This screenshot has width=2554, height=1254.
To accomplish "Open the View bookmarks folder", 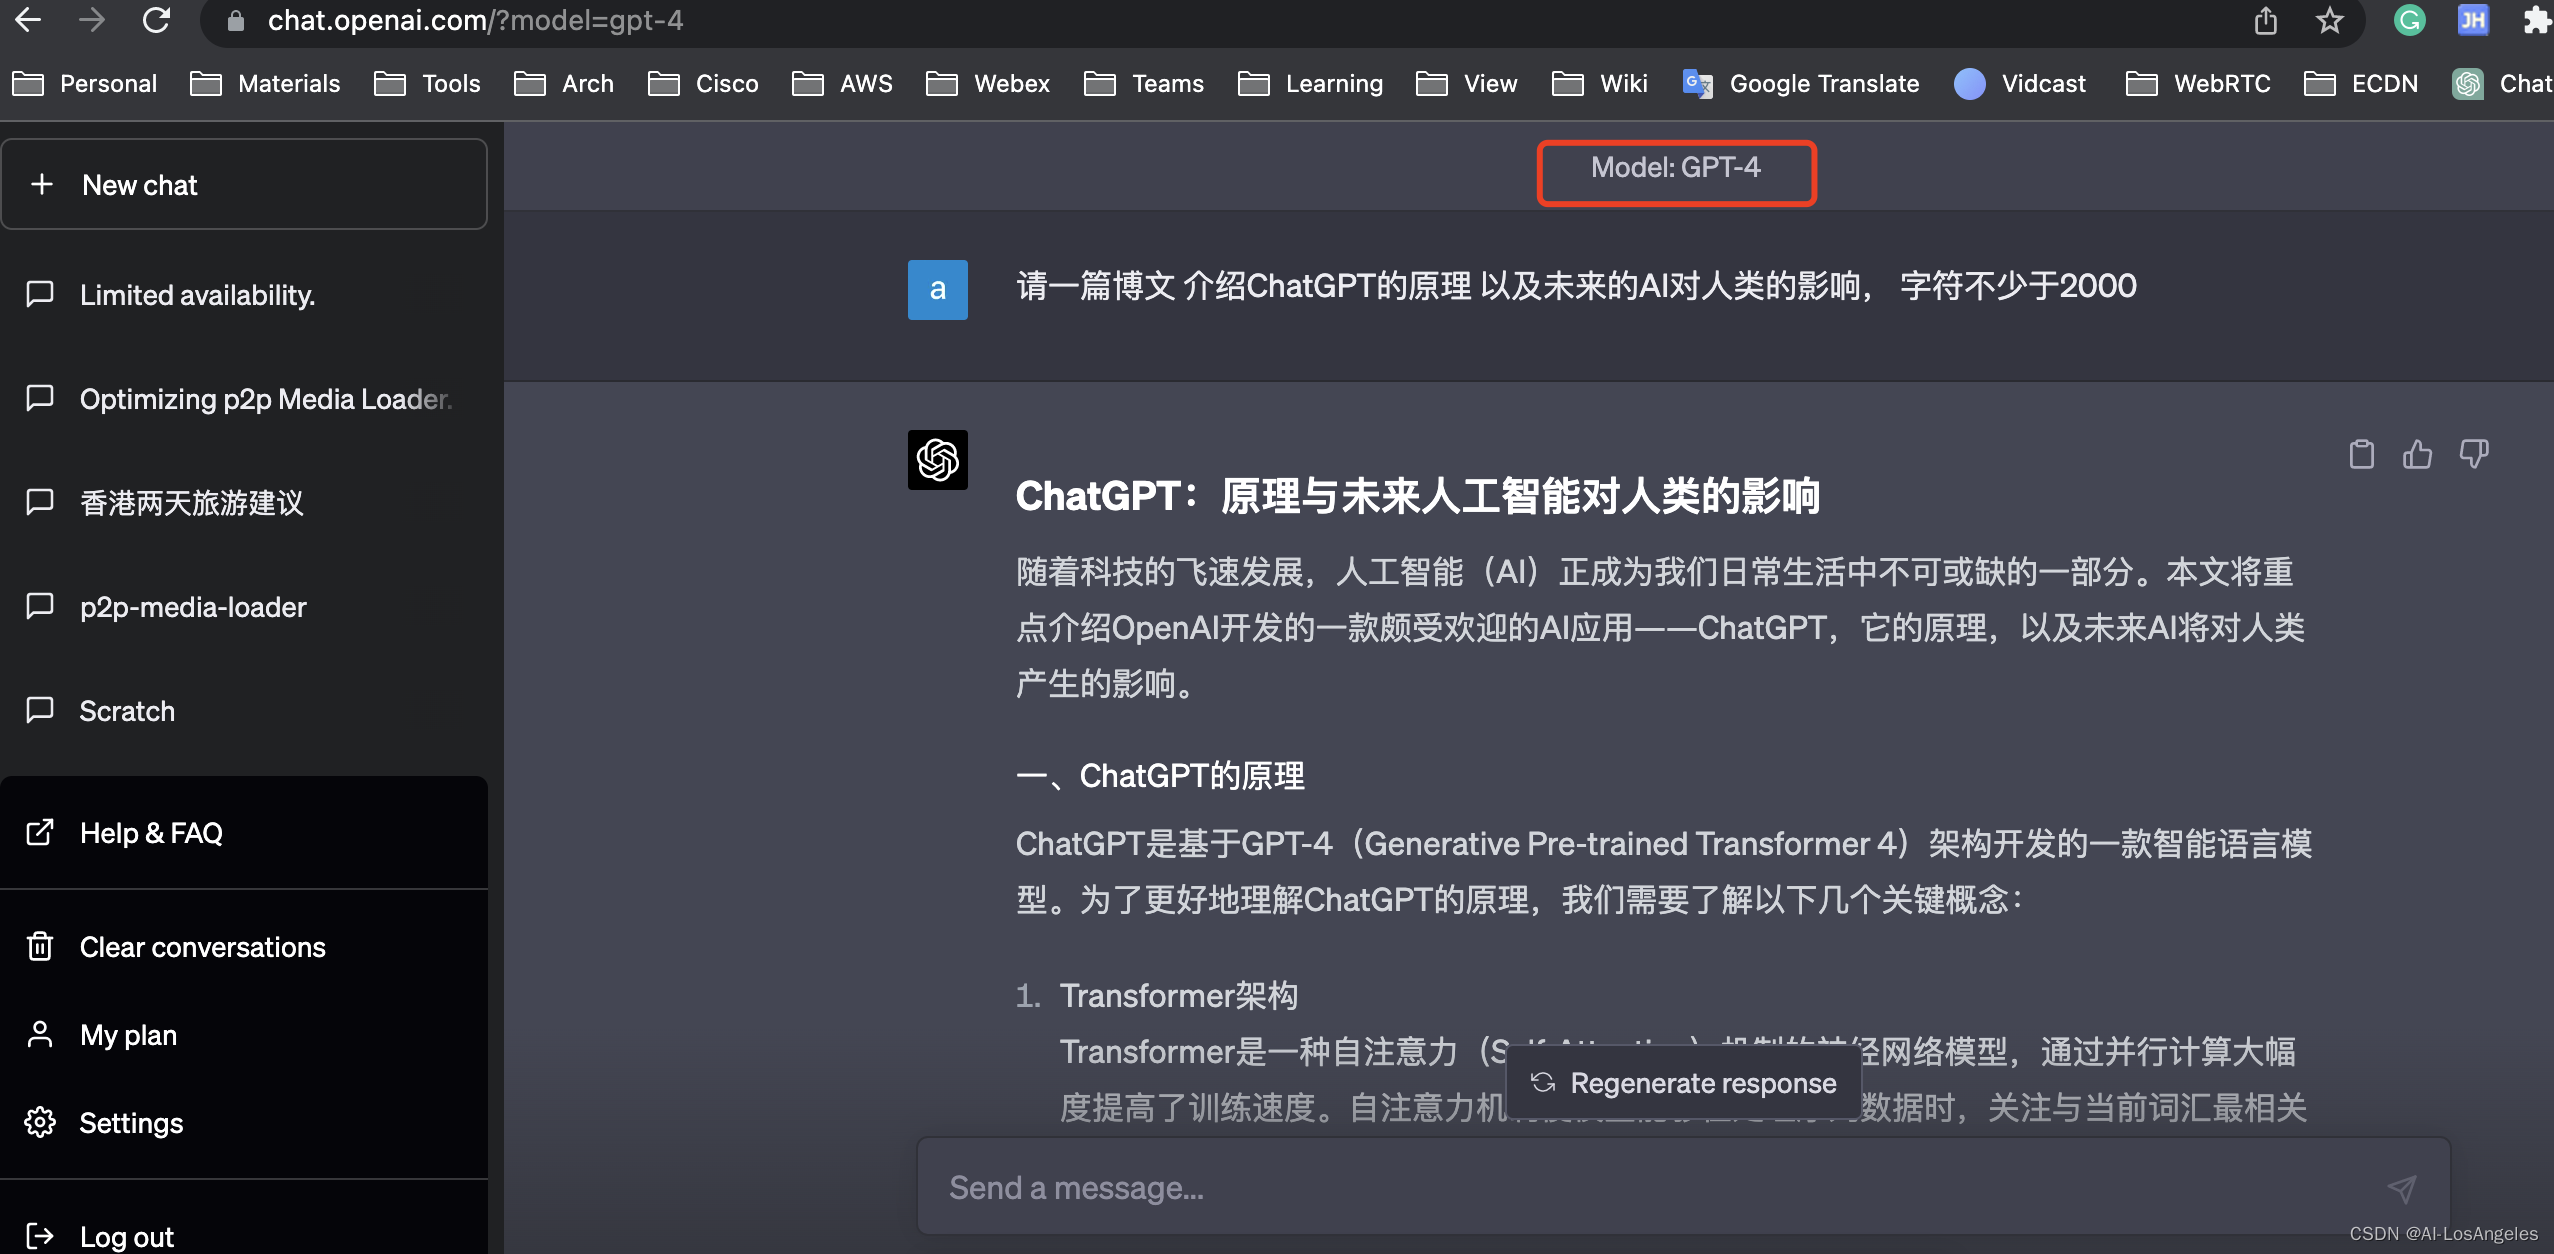I will click(x=1467, y=83).
